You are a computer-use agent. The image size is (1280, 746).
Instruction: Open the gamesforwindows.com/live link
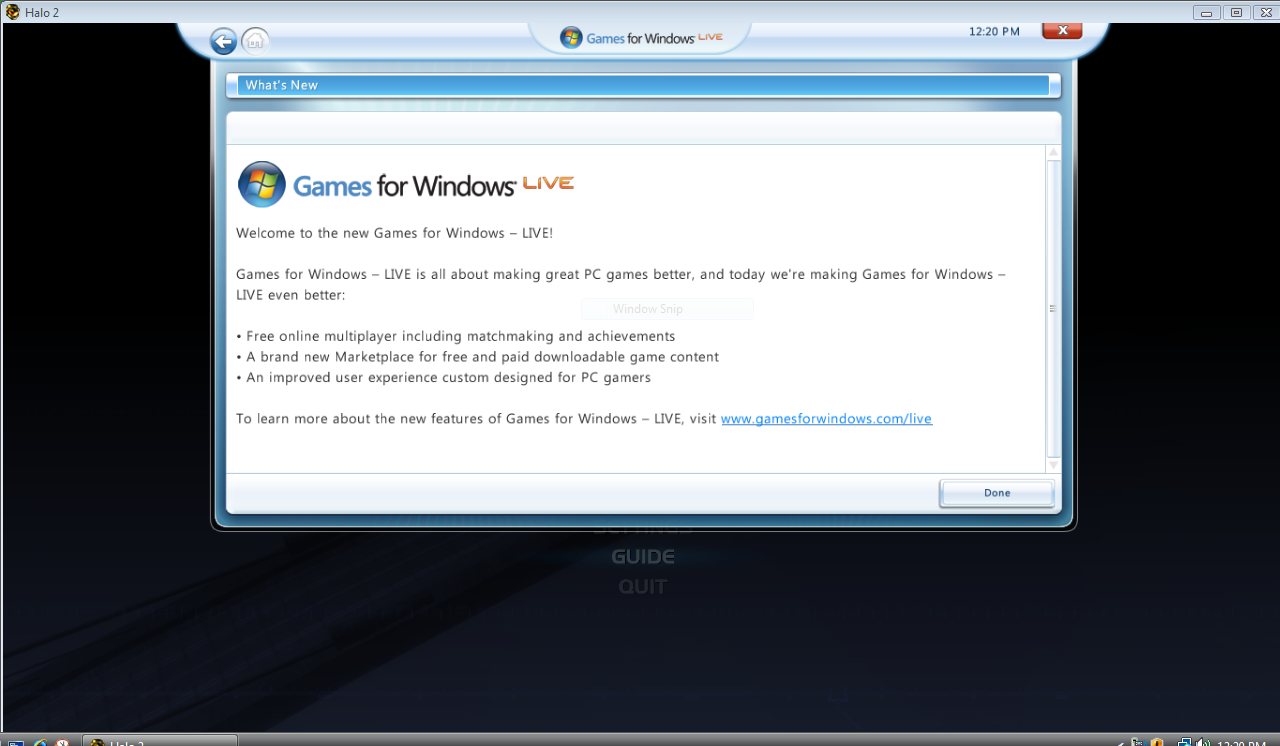[826, 418]
